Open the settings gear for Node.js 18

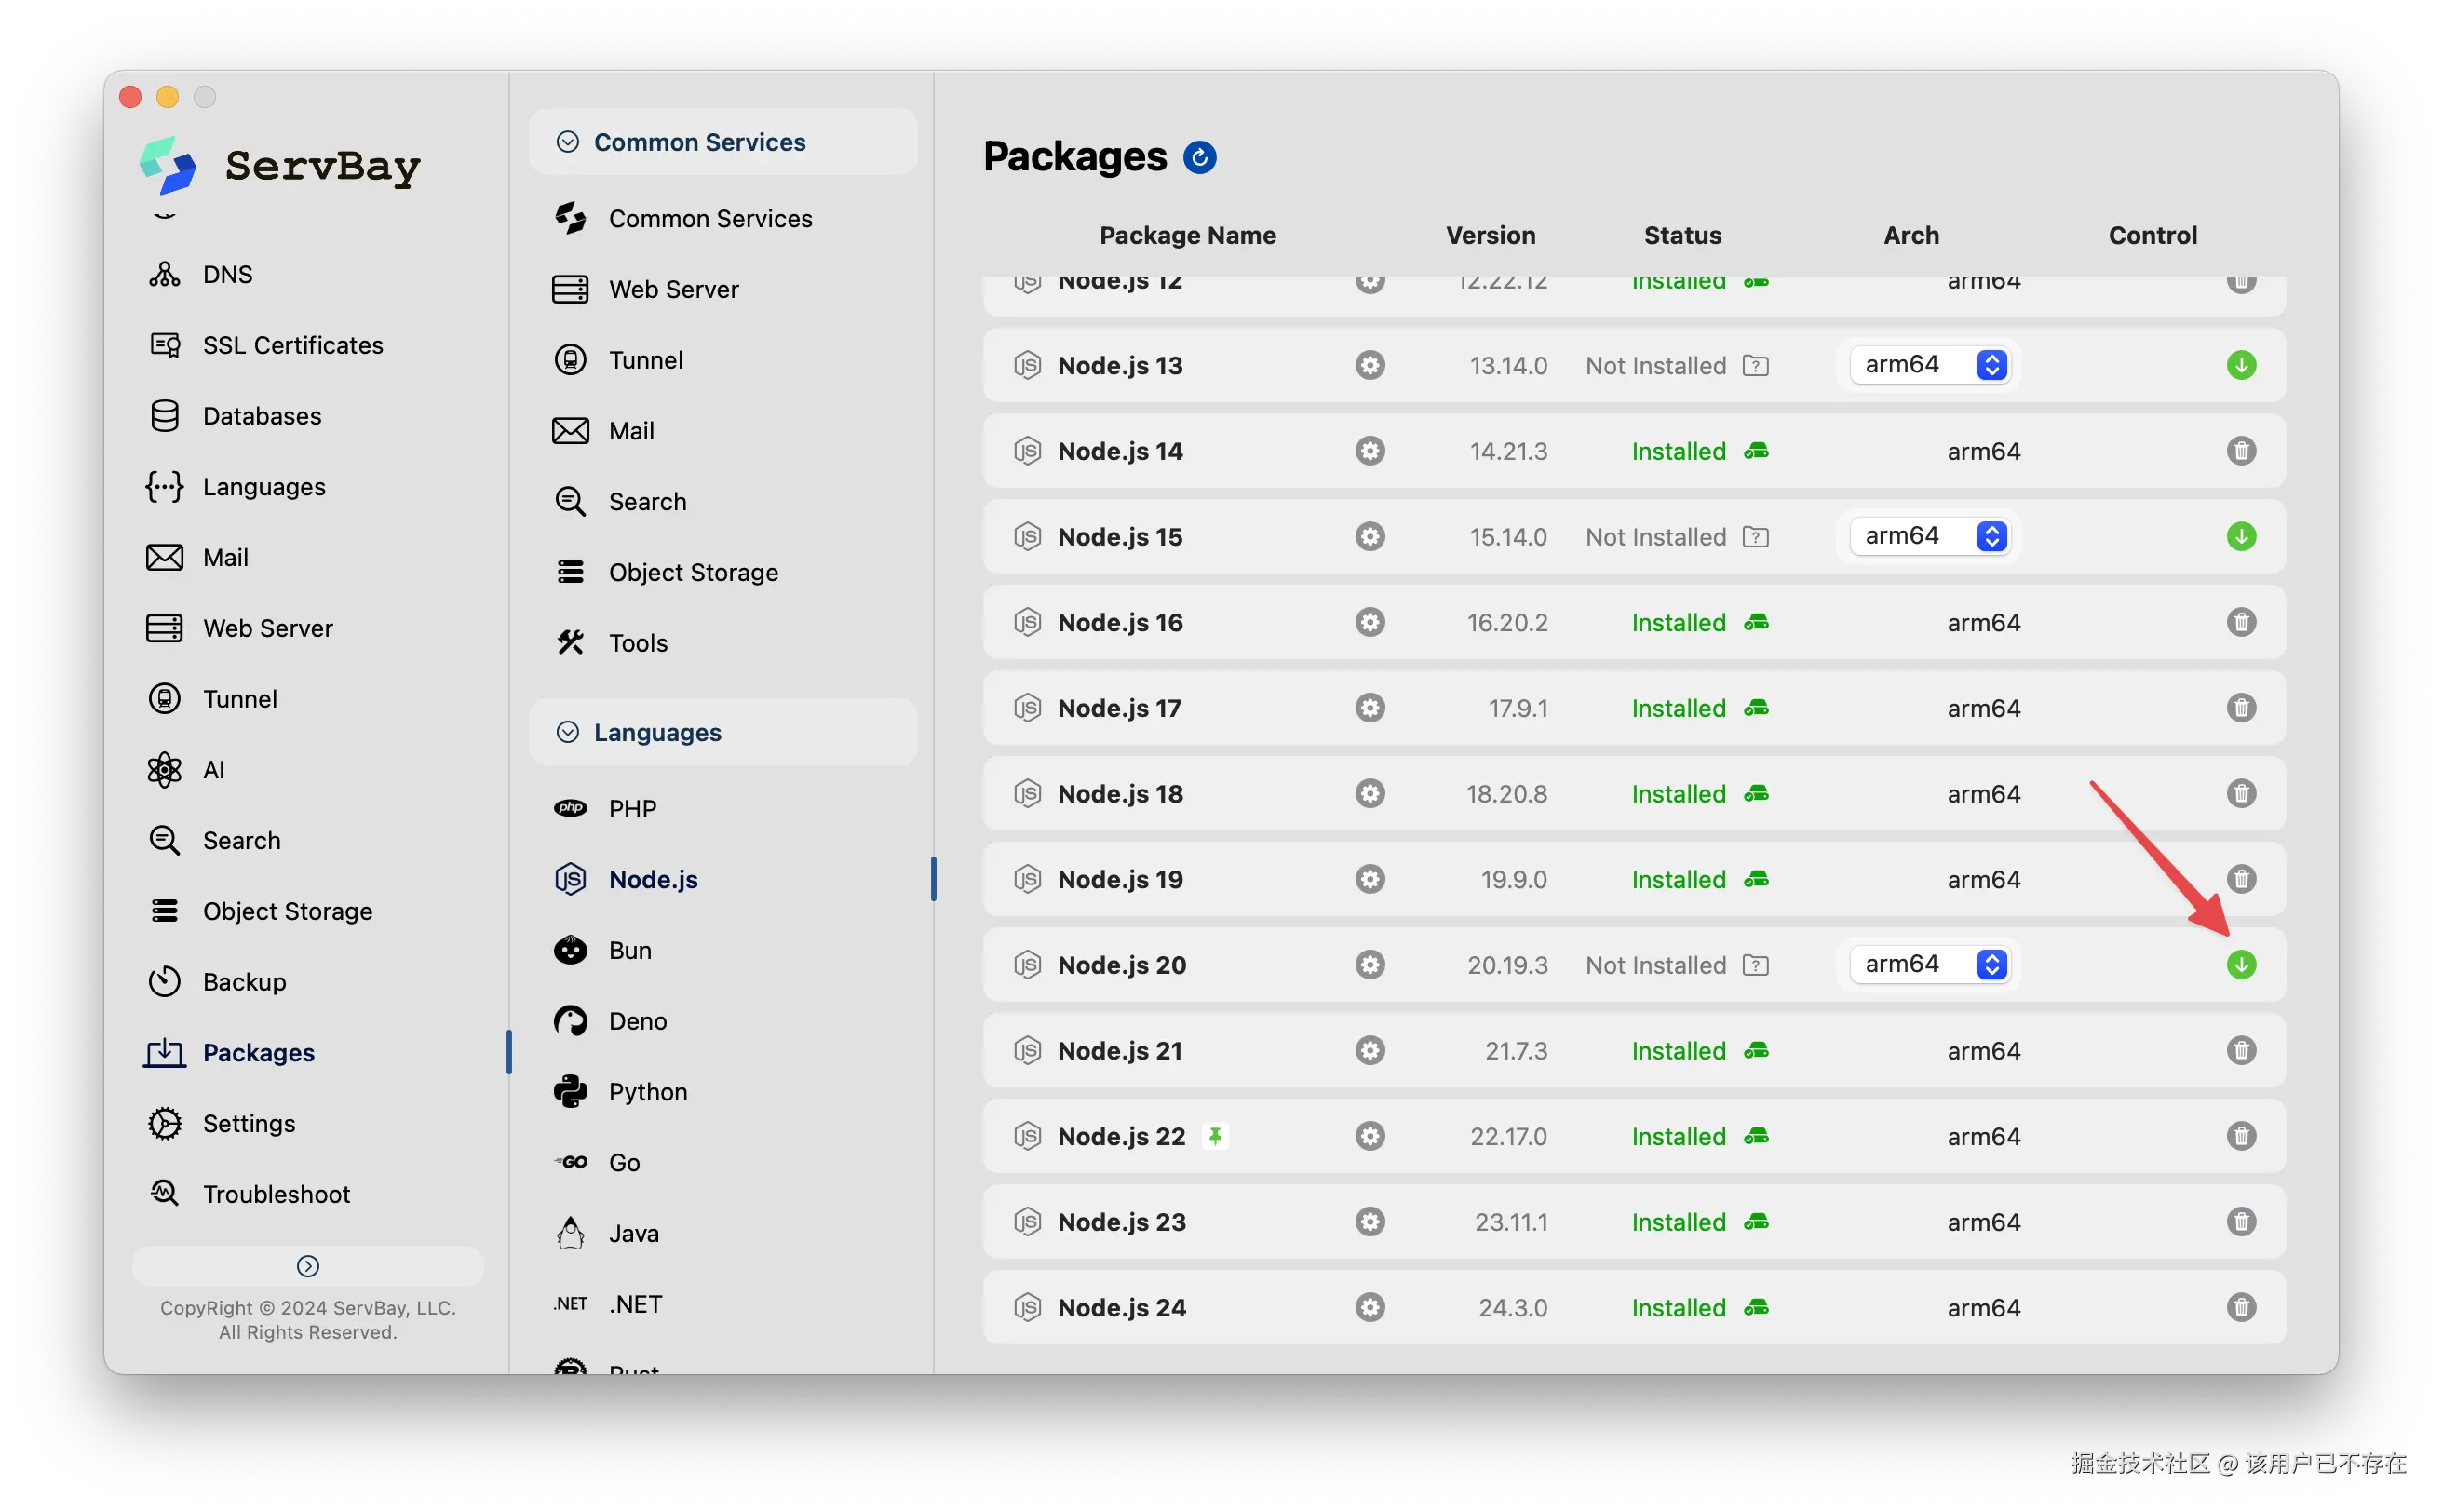1370,794
